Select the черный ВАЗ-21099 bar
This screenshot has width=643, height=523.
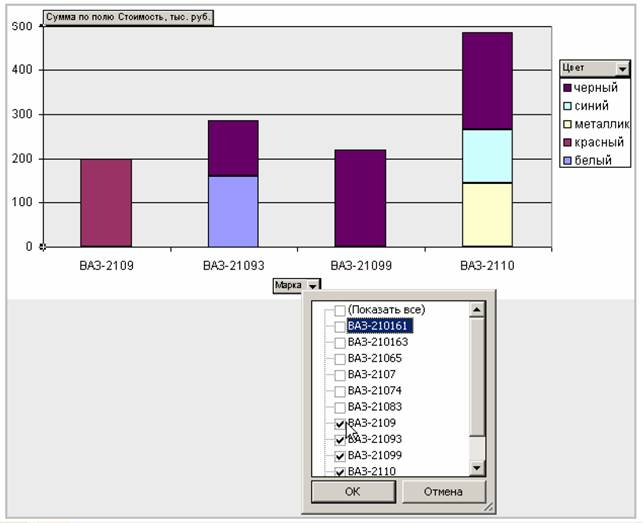[360, 199]
